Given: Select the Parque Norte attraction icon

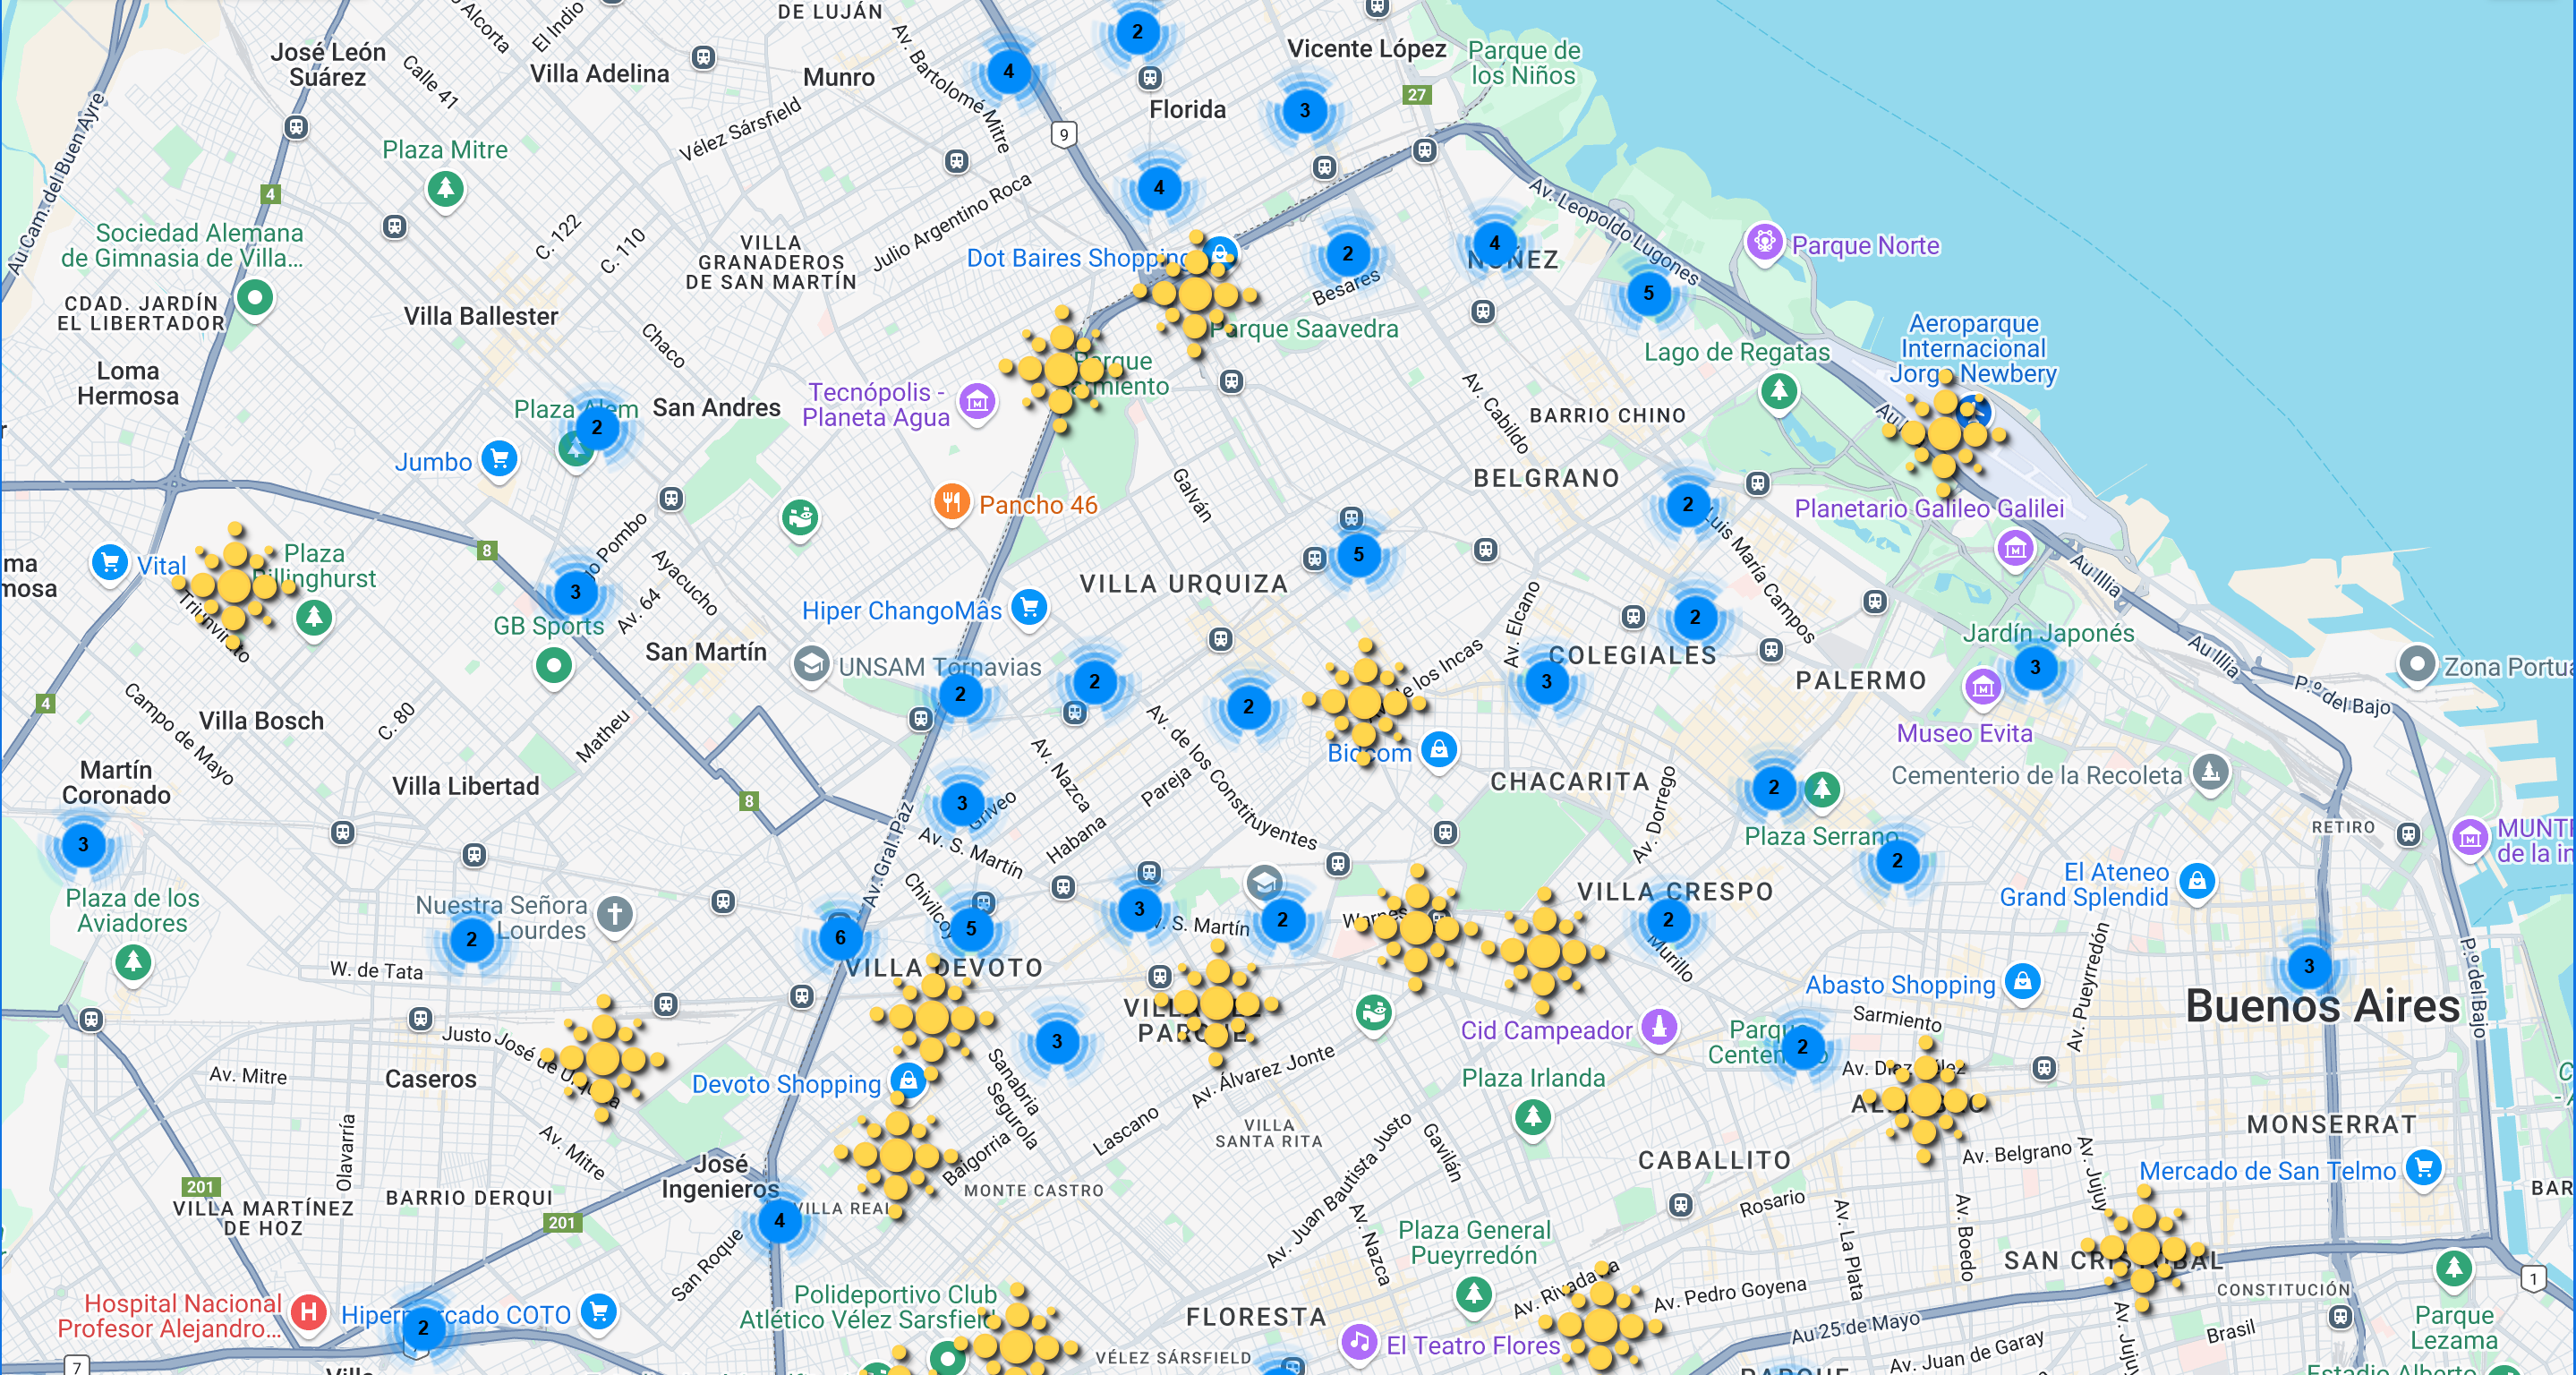Looking at the screenshot, I should click(x=1766, y=244).
